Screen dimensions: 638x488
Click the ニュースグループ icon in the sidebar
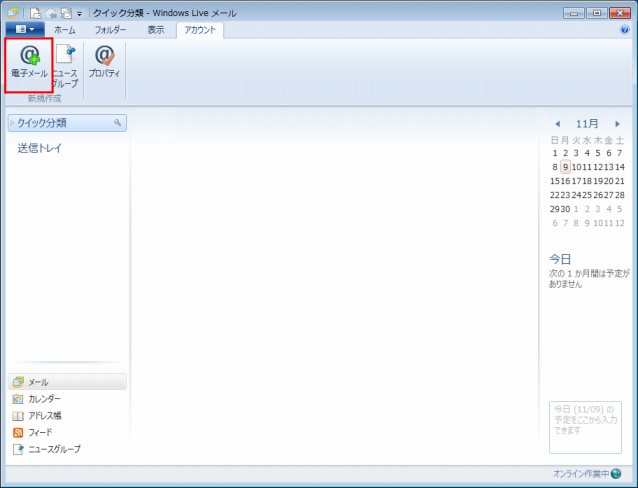[x=18, y=449]
